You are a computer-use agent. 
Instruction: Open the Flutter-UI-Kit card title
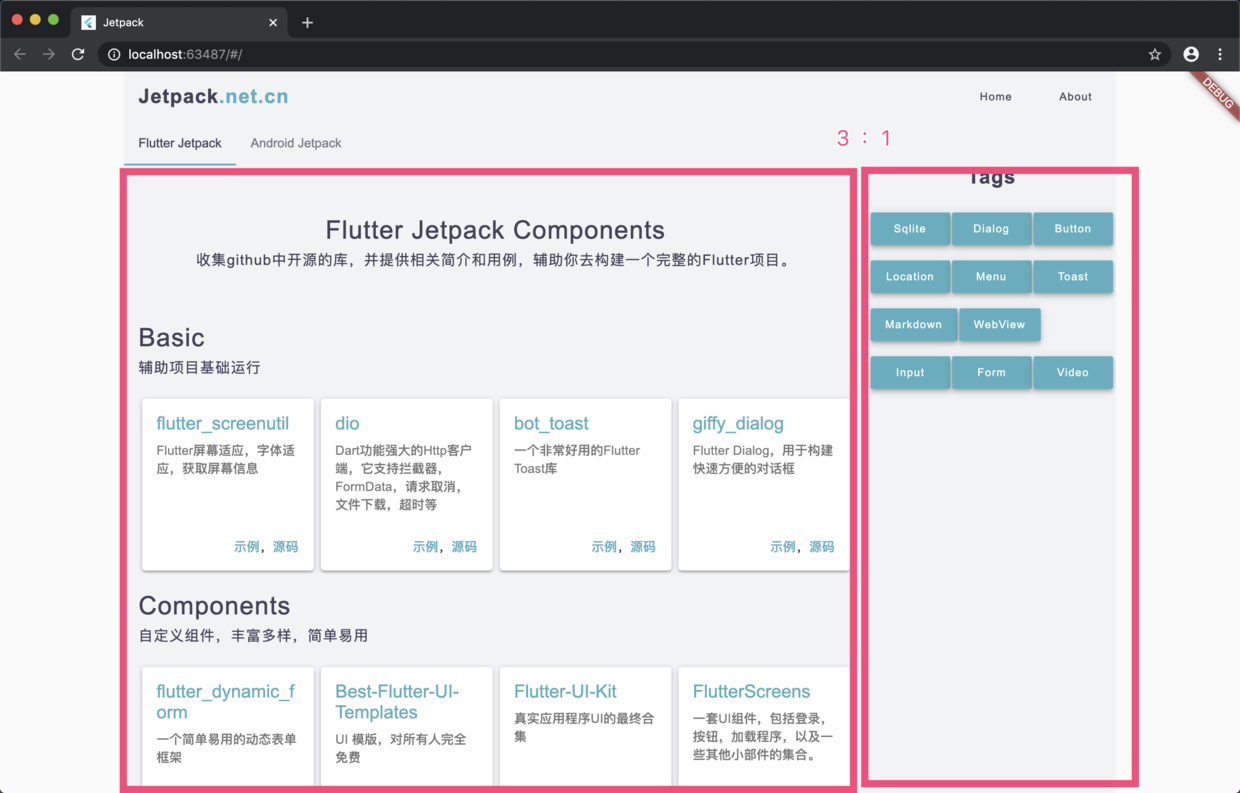565,692
